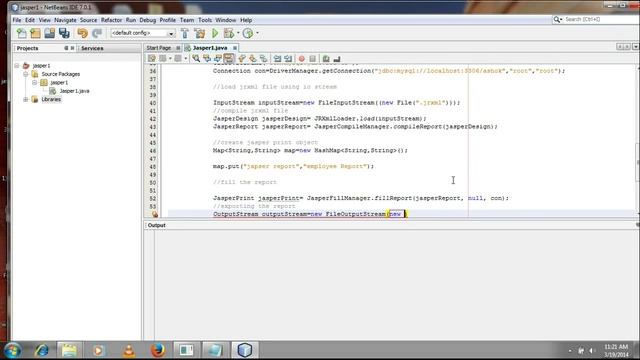
Task: Click the Undo arrow icon
Action: click(82, 33)
